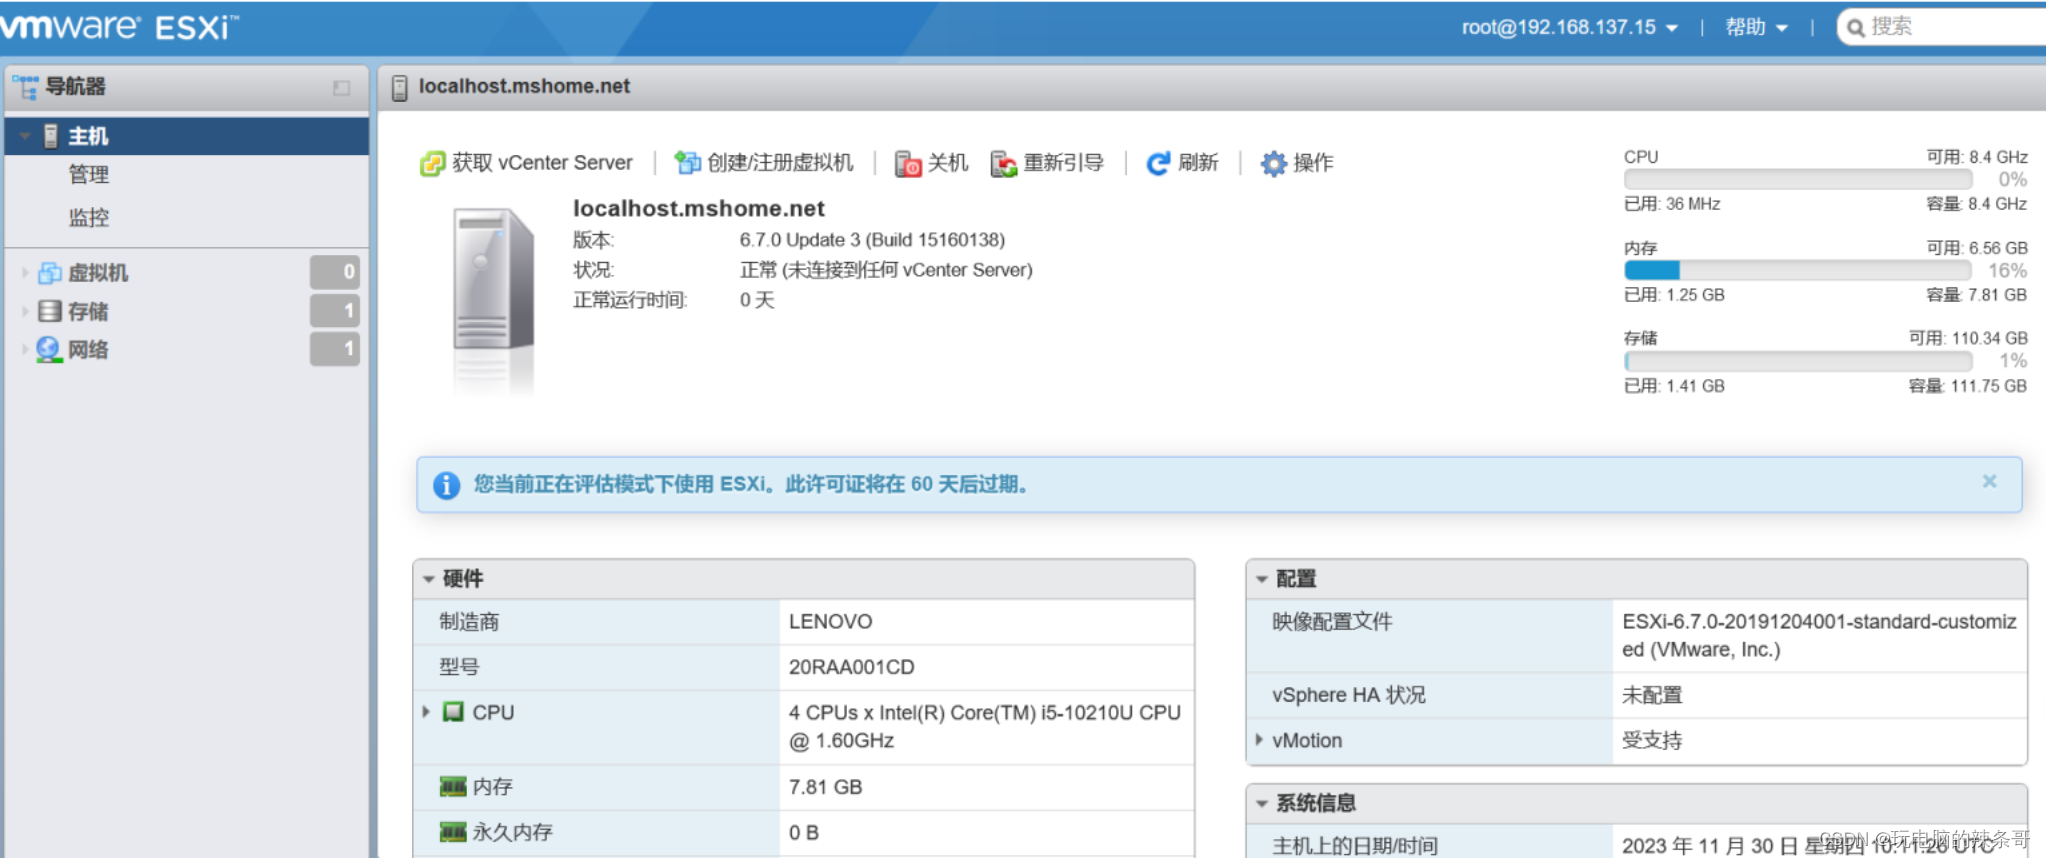Image resolution: width=2046 pixels, height=858 pixels.
Task: Click the CPU chip icon in hardware table
Action: pos(453,712)
